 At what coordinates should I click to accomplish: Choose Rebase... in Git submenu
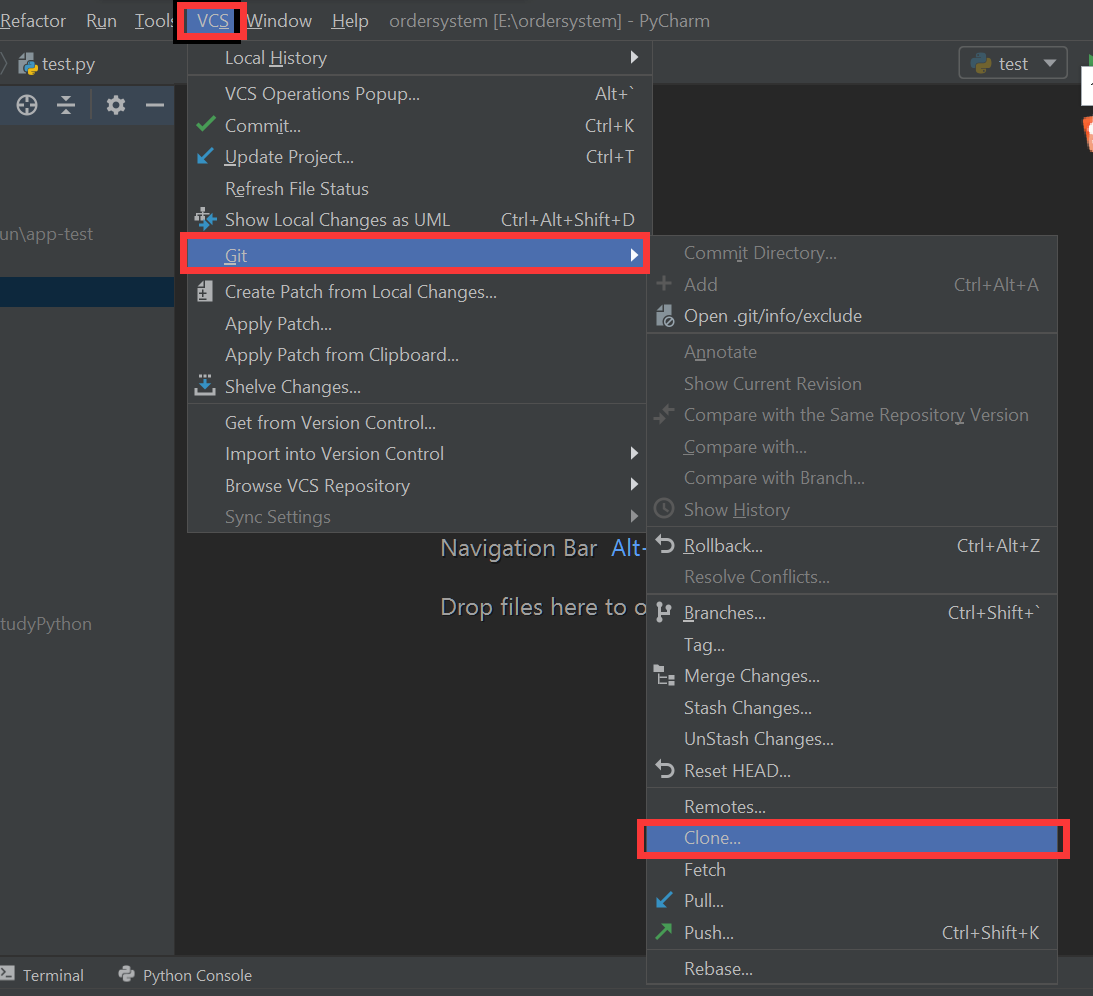click(x=852, y=969)
